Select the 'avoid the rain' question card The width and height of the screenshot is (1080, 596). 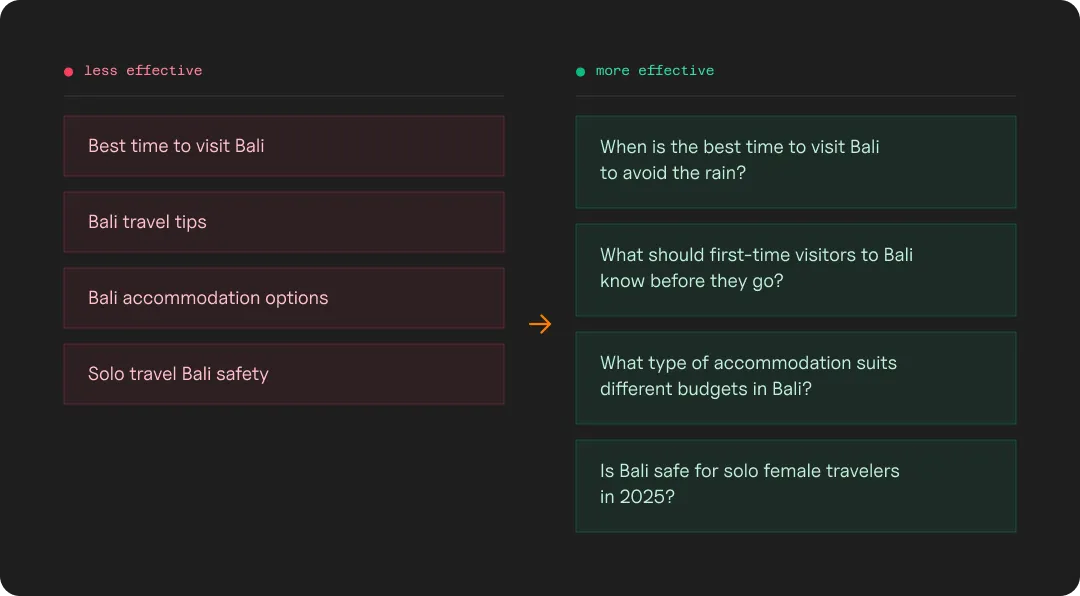coord(796,162)
